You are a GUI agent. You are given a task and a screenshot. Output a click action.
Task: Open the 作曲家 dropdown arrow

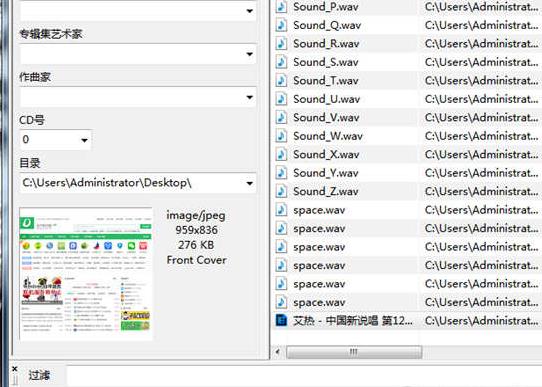click(249, 97)
